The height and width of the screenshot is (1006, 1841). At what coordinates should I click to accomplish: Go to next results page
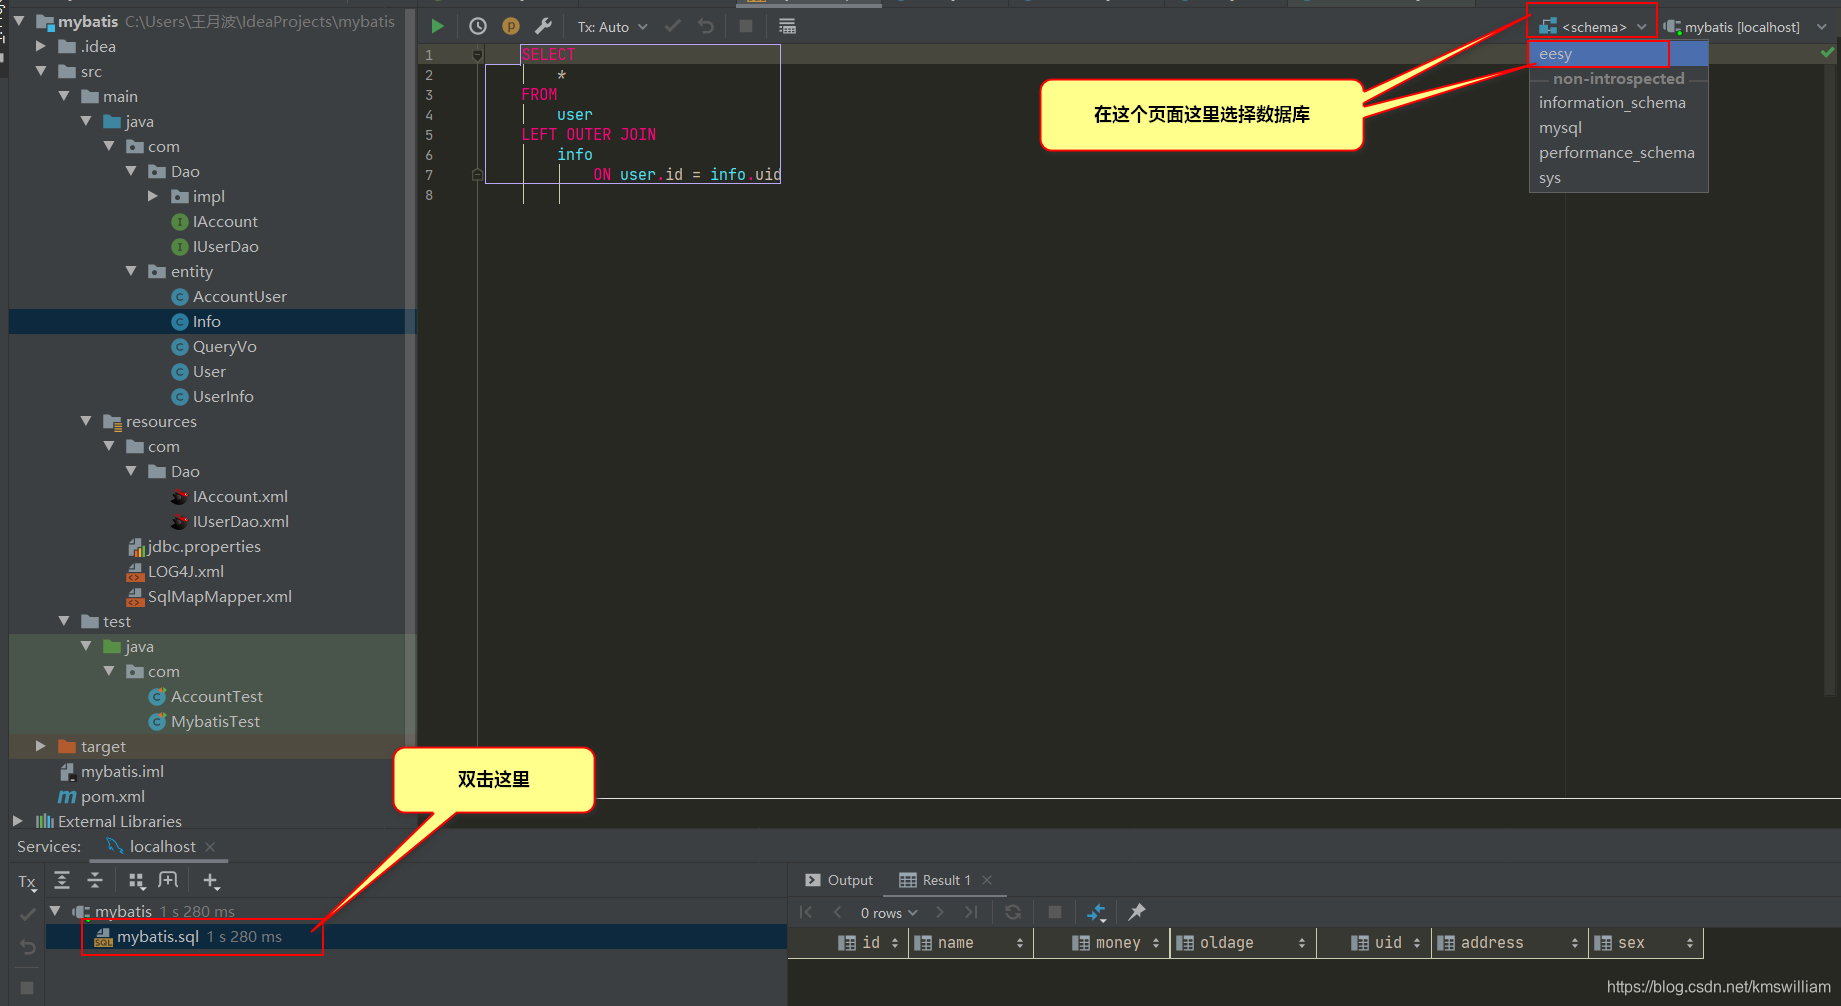939,912
